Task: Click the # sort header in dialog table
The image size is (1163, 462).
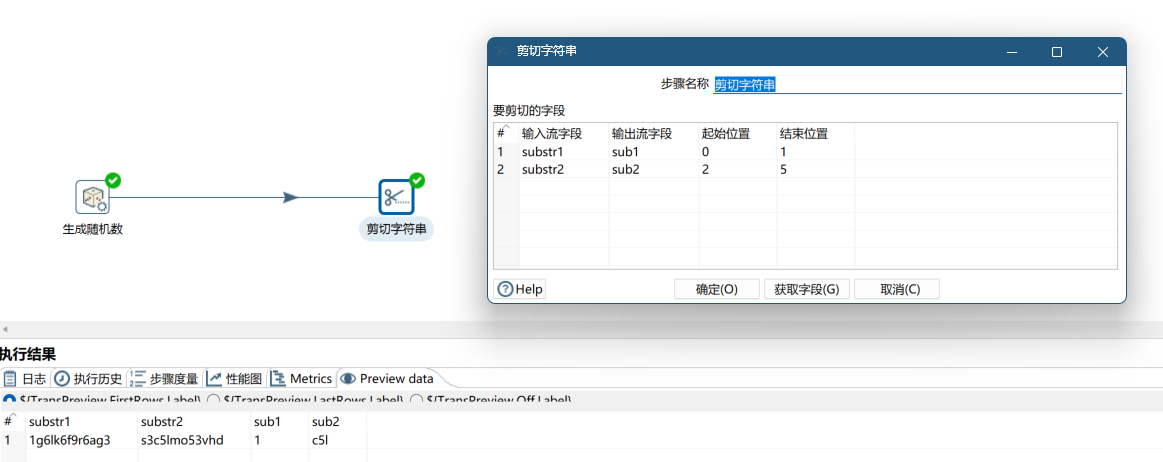Action: (x=506, y=133)
